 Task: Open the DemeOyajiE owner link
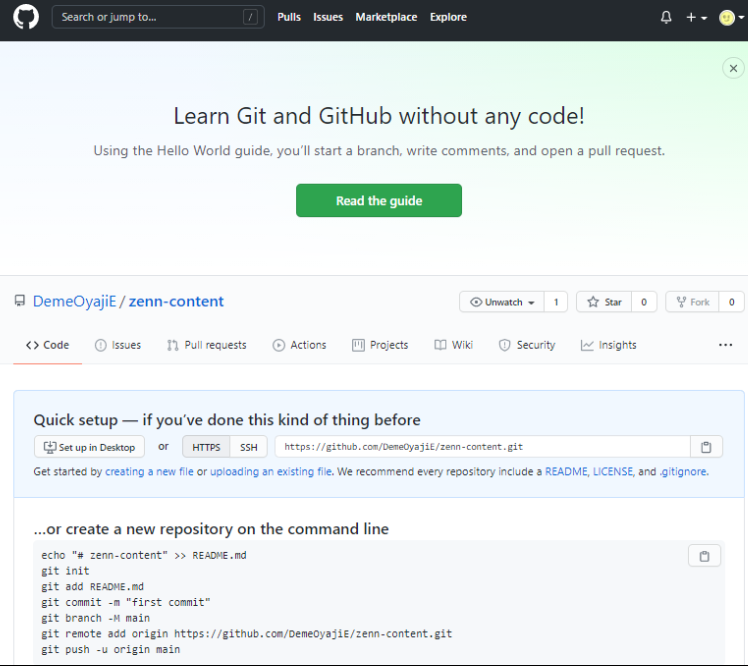click(x=74, y=302)
